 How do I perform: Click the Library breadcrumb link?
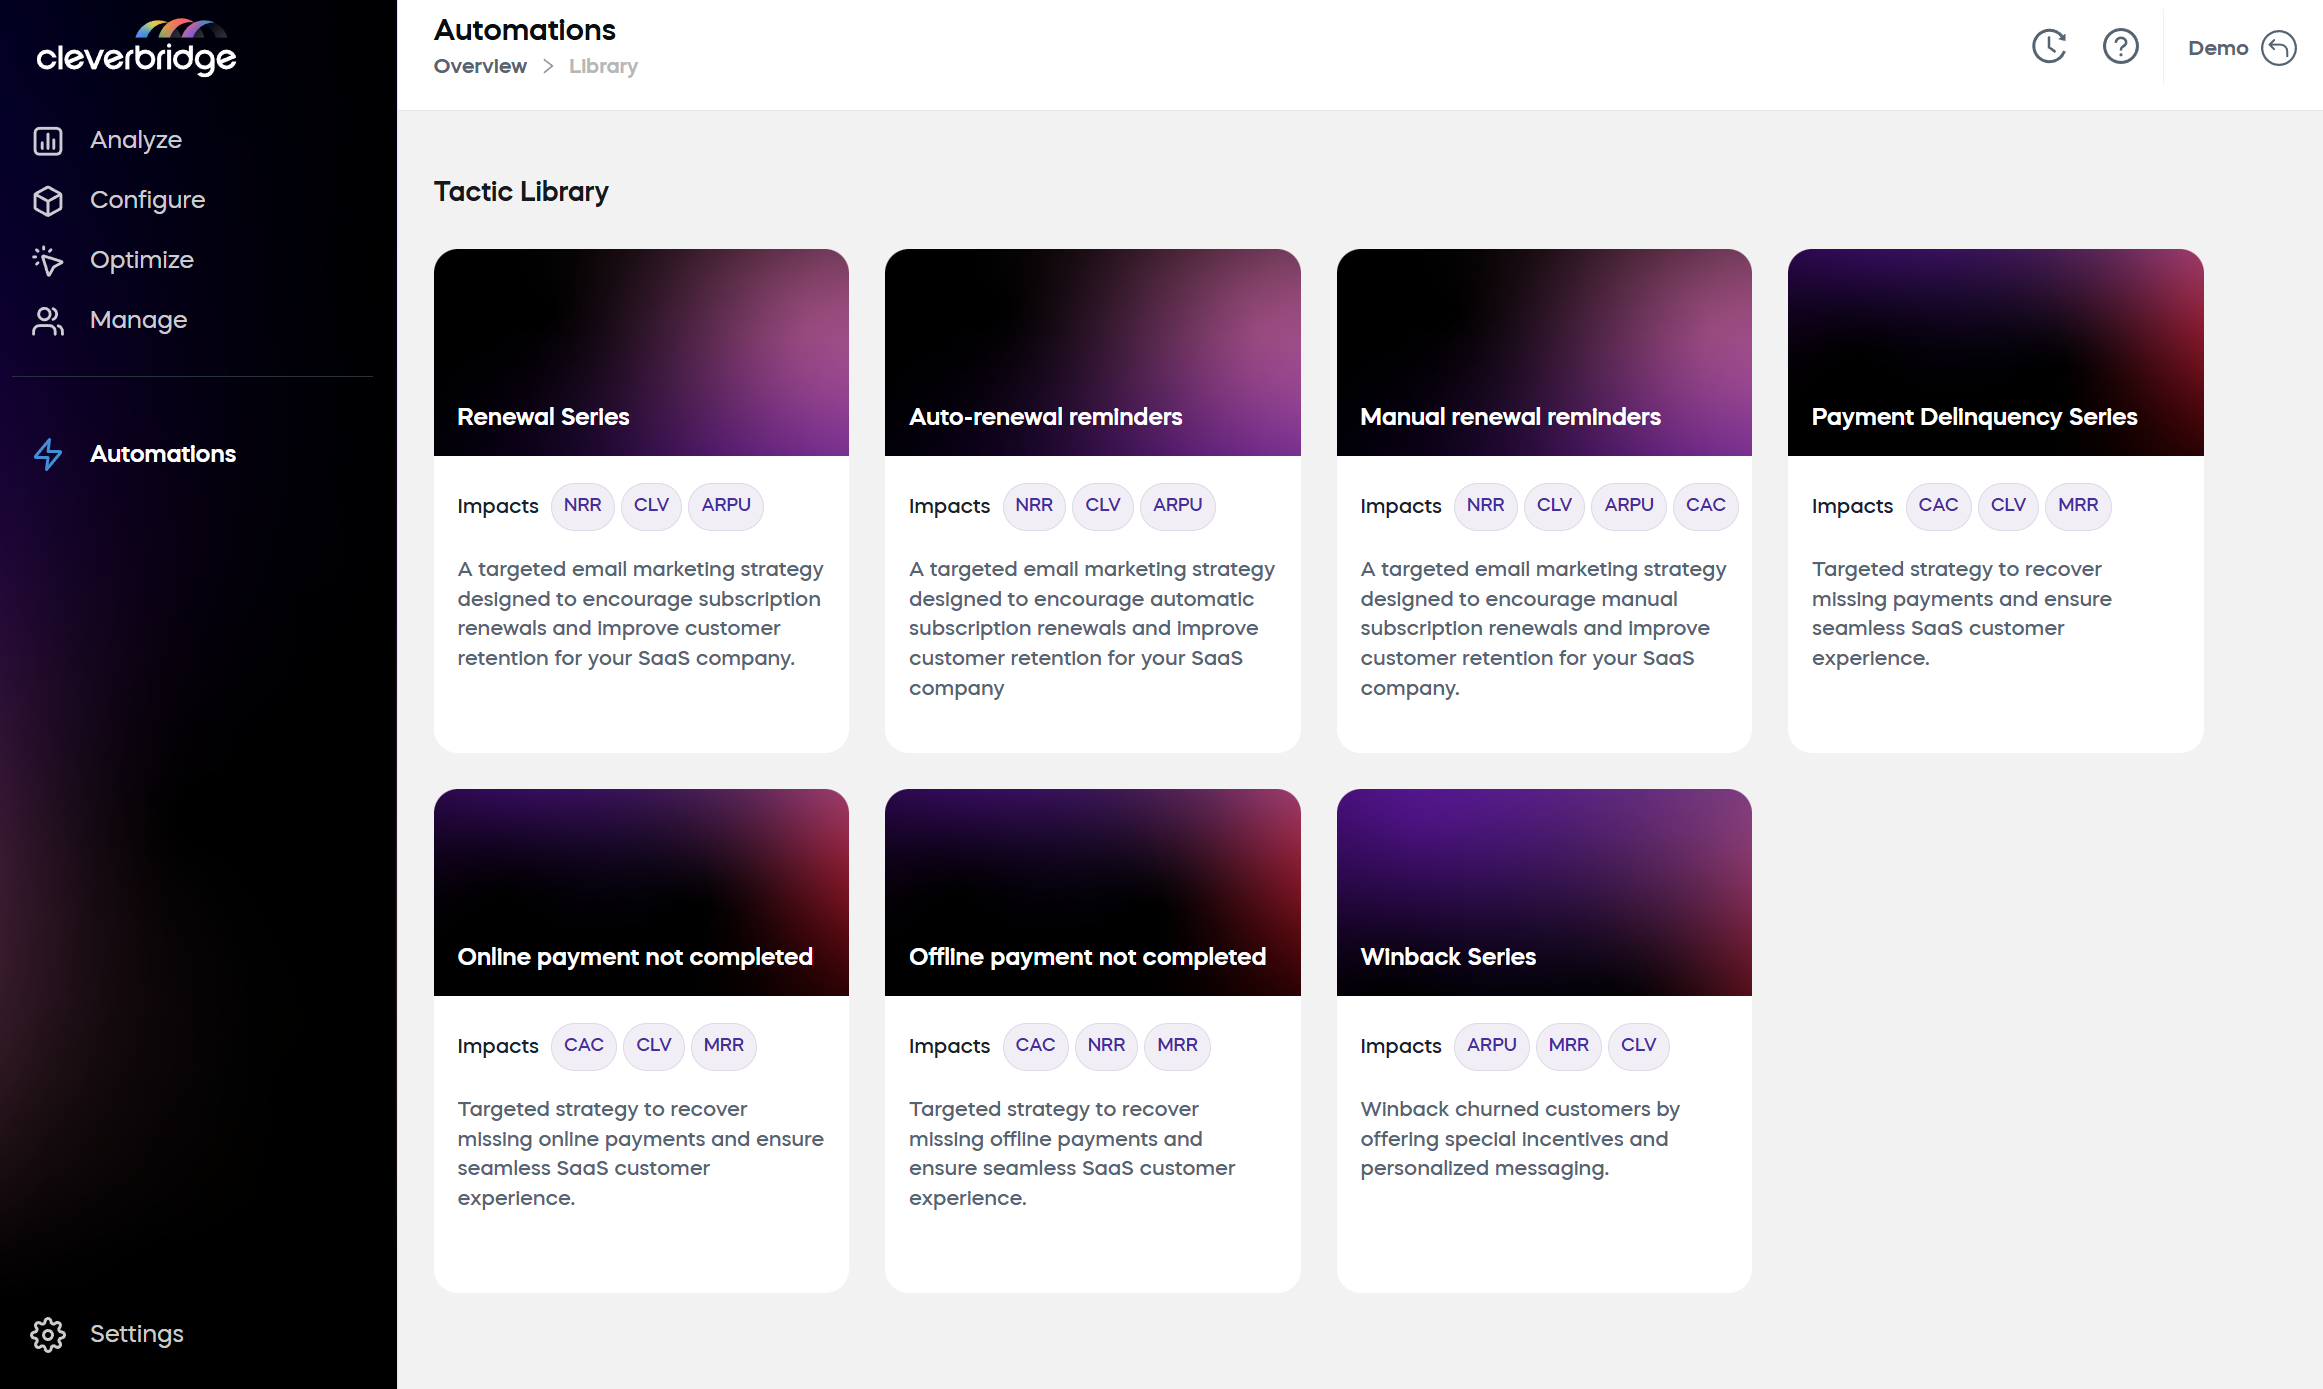tap(603, 66)
